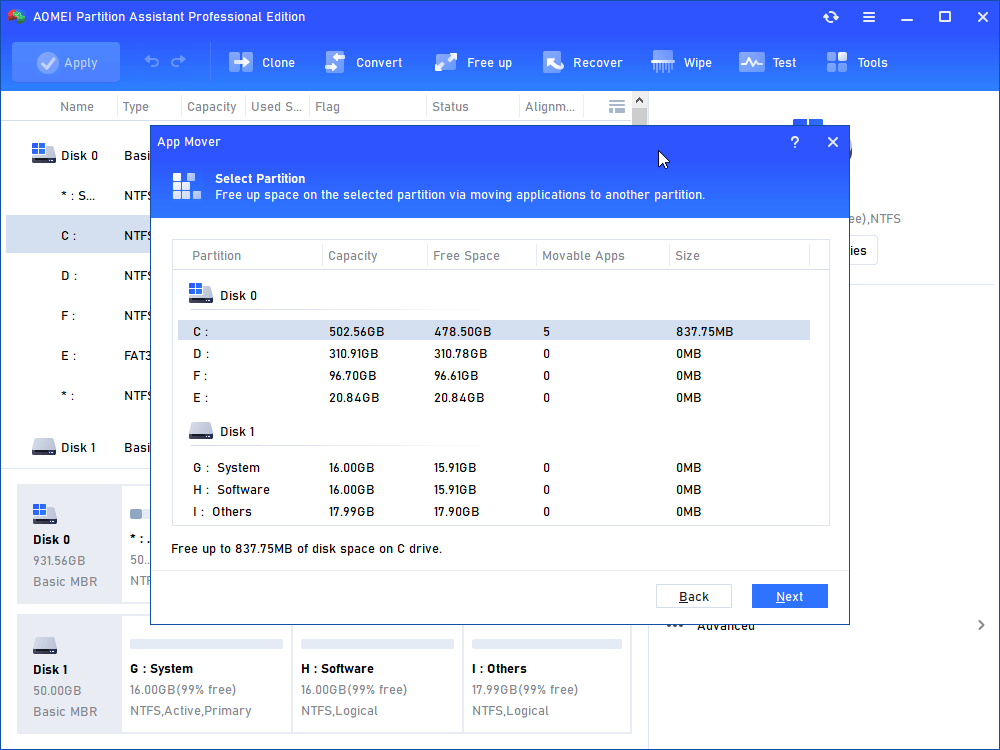Select the F: partition row
This screenshot has height=750, width=1000.
pos(494,376)
